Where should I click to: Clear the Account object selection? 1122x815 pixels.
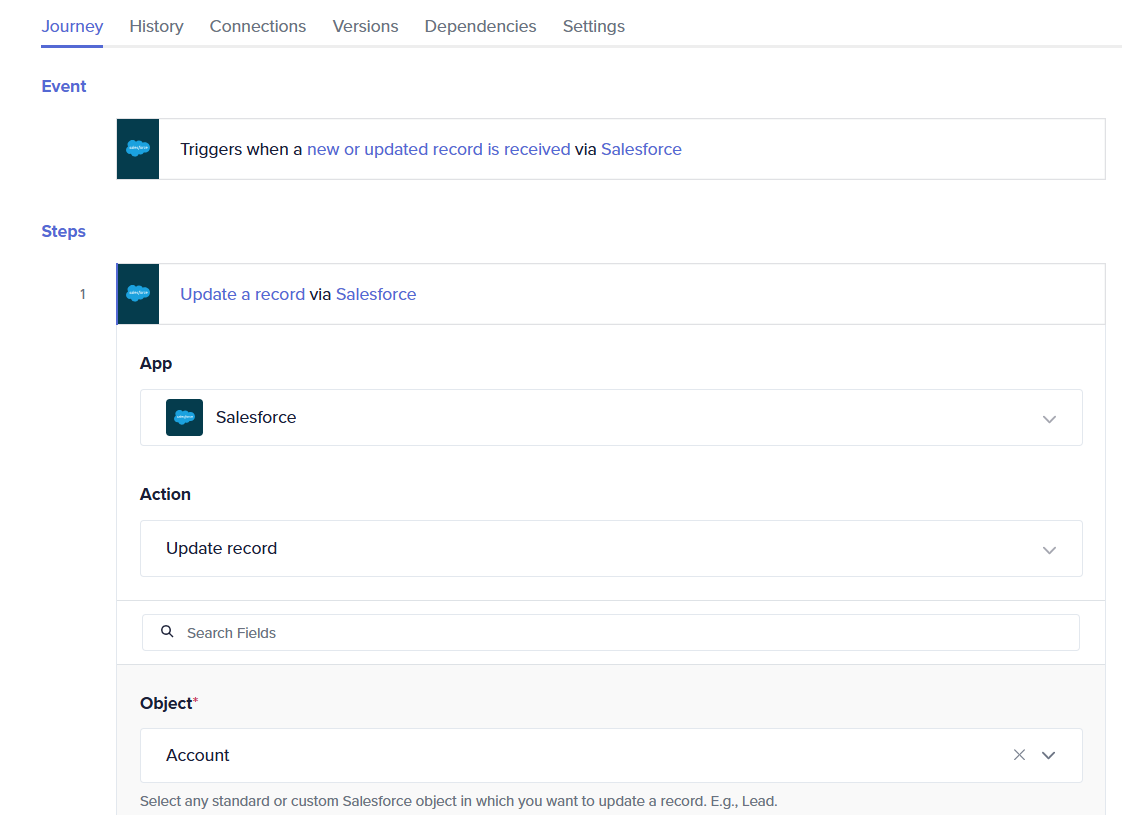[1019, 755]
